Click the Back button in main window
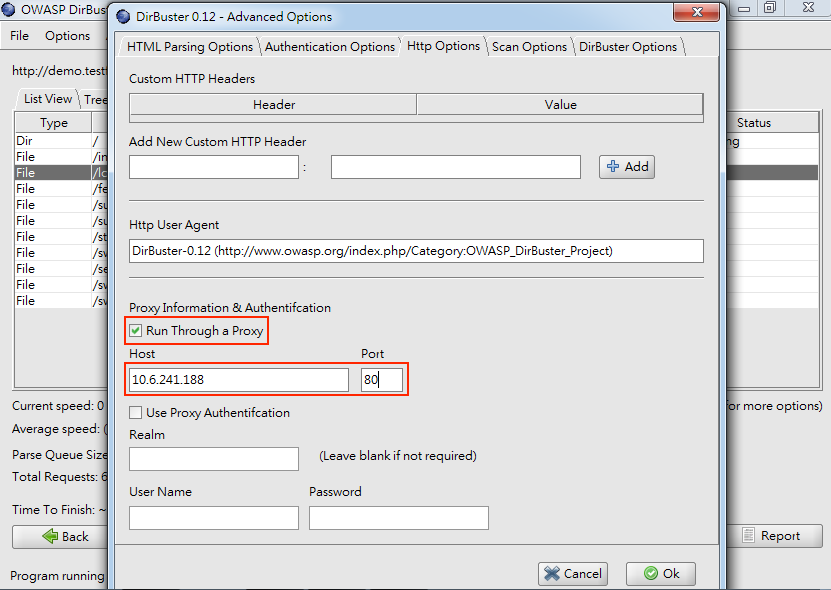 pyautogui.click(x=60, y=536)
